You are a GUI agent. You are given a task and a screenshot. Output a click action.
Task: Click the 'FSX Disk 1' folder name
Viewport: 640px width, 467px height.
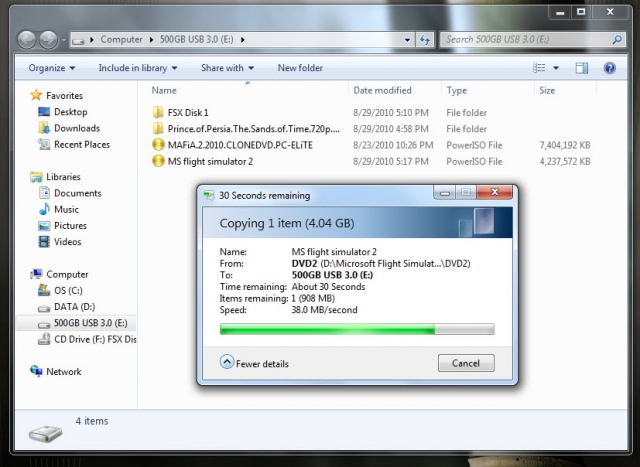(188, 112)
